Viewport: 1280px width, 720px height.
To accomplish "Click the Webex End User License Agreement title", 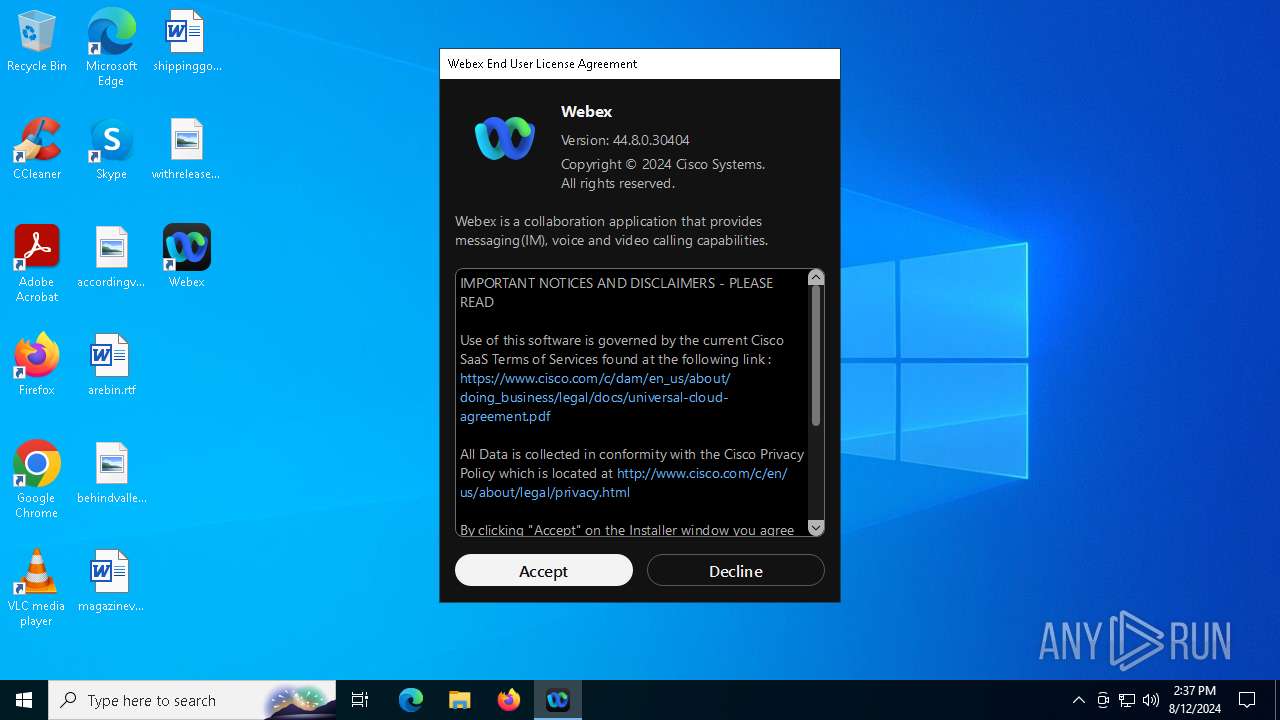I will [x=542, y=64].
